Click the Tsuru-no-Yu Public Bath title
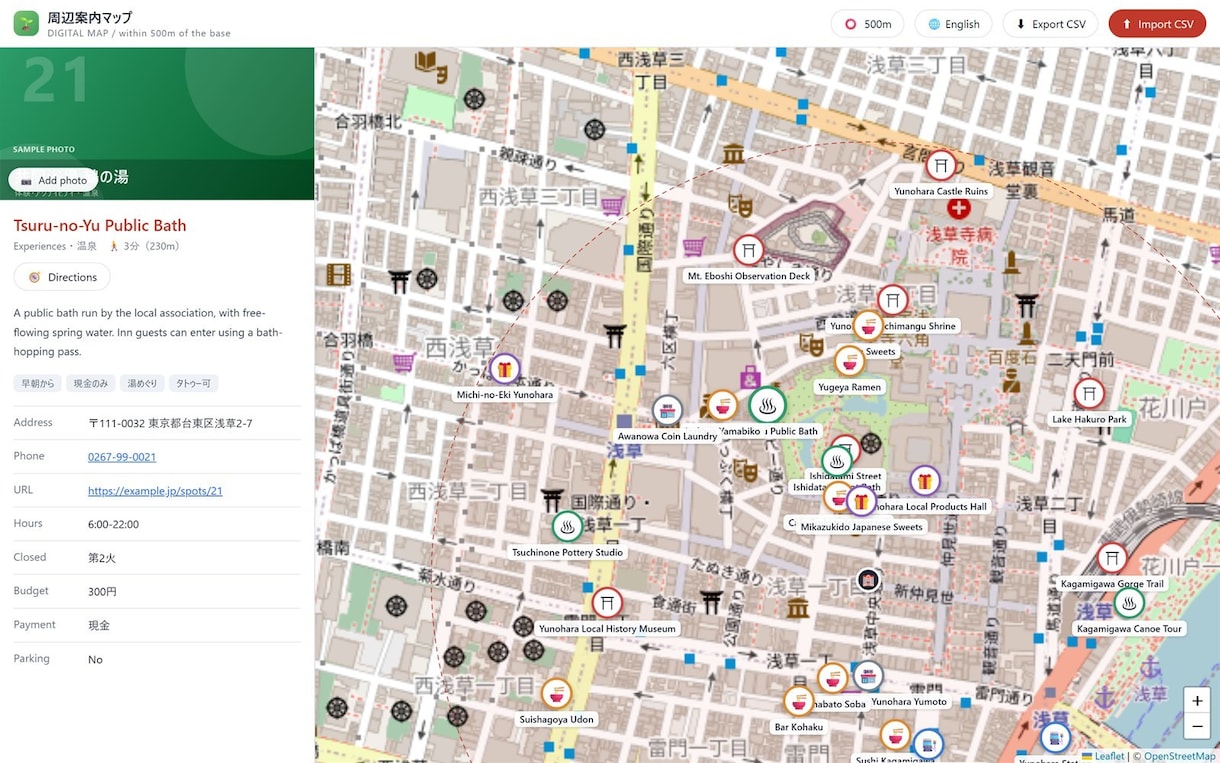The image size is (1220, 763). (100, 225)
